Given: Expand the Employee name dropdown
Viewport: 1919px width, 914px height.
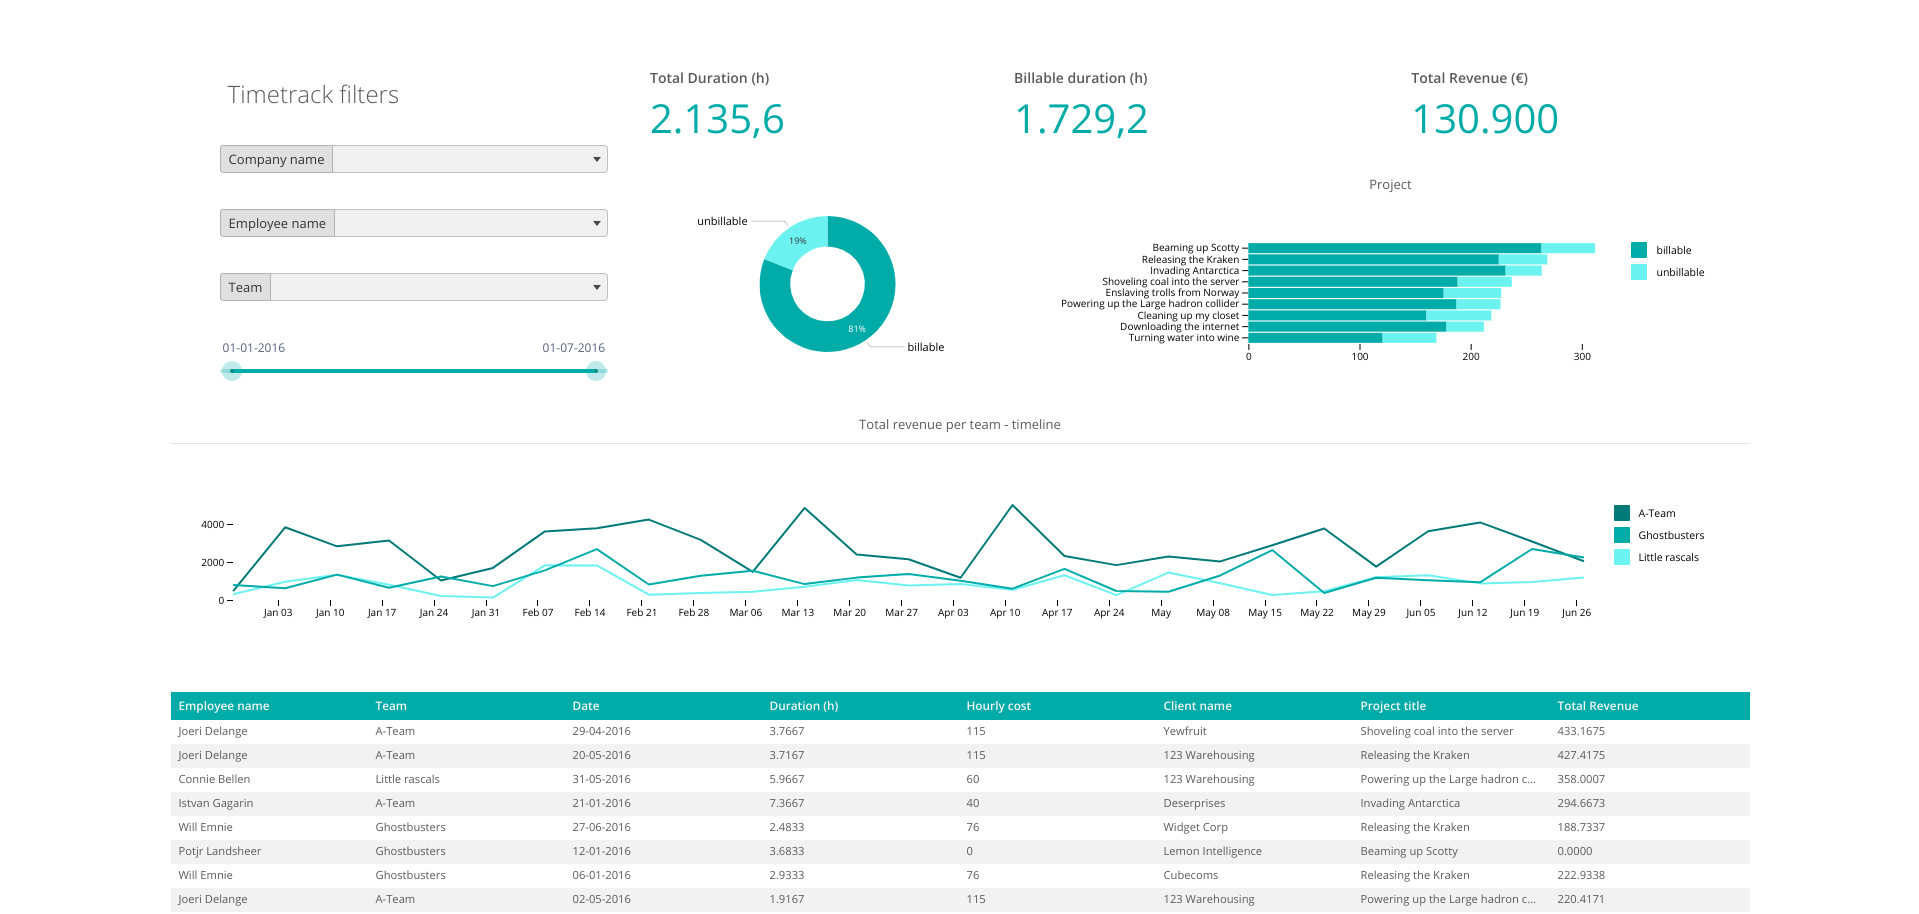Looking at the screenshot, I should [x=469, y=223].
